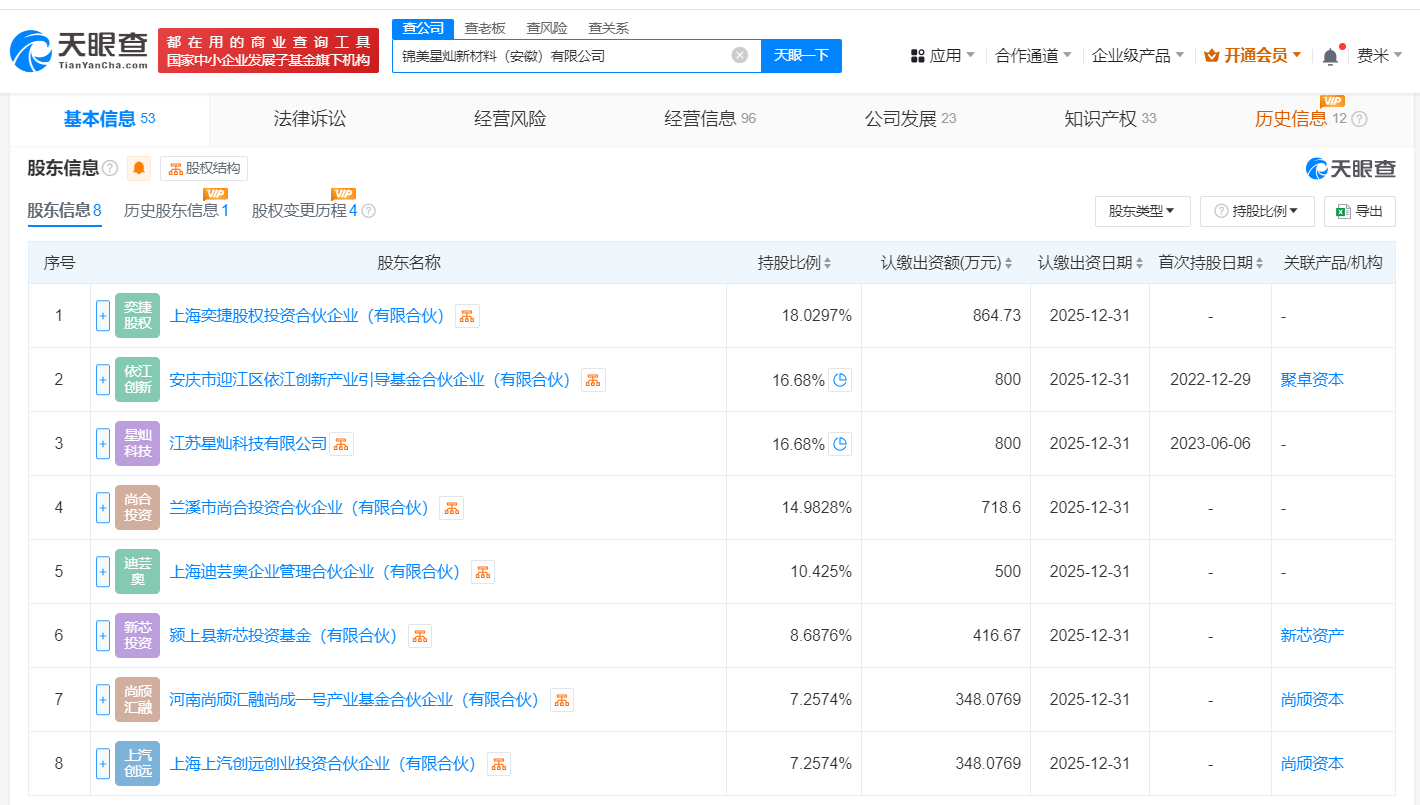Viewport: 1420px width, 805px height.
Task: Switch to the 经营信息 tab
Action: 710,119
